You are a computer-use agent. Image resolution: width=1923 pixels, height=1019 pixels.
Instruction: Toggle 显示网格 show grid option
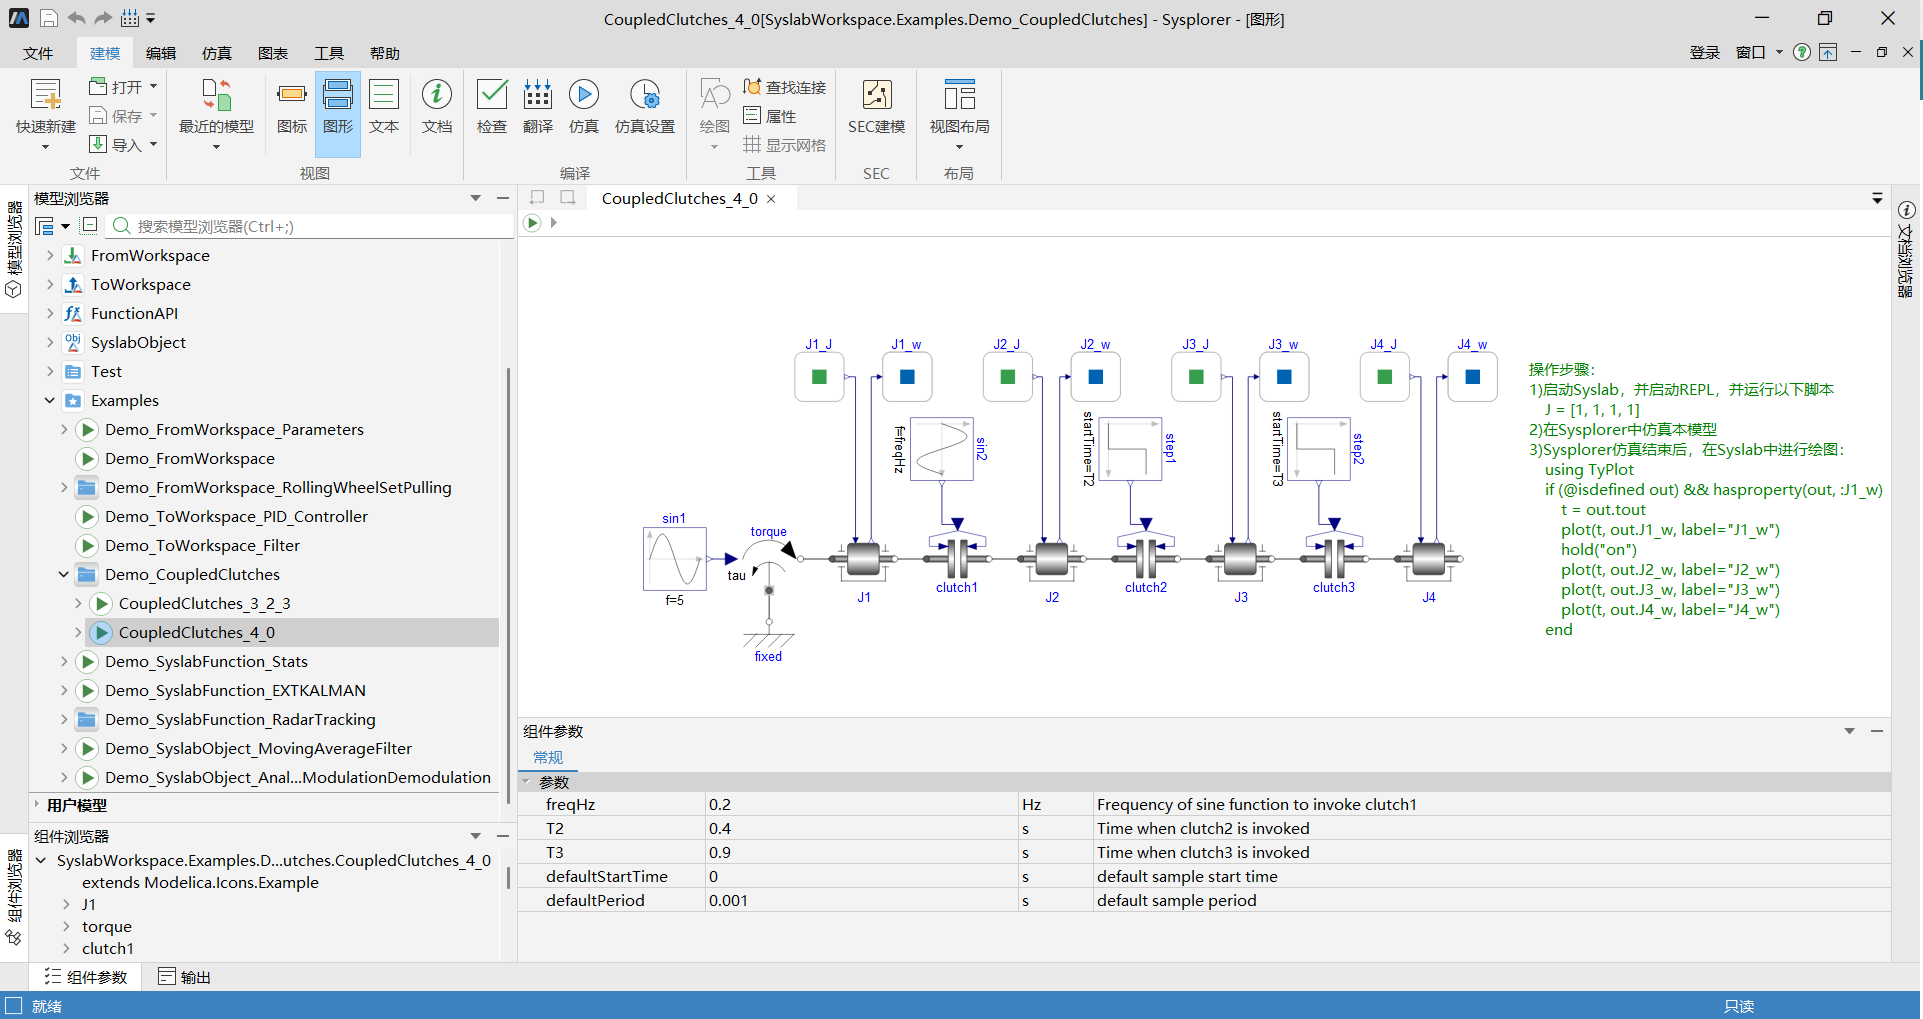[x=785, y=145]
